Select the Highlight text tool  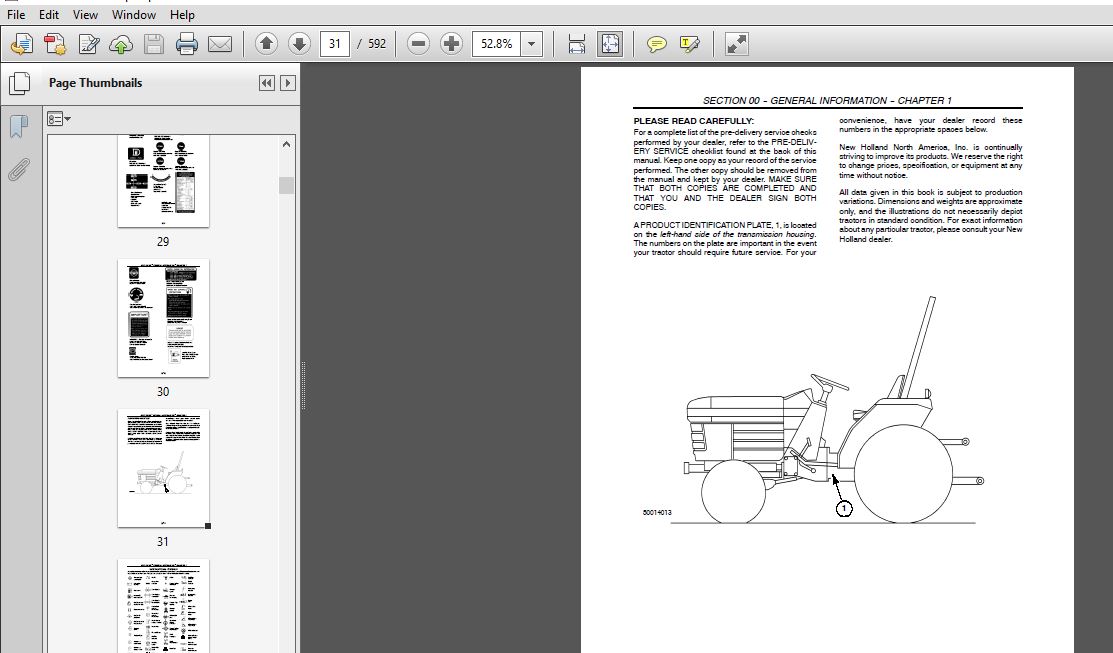(689, 44)
